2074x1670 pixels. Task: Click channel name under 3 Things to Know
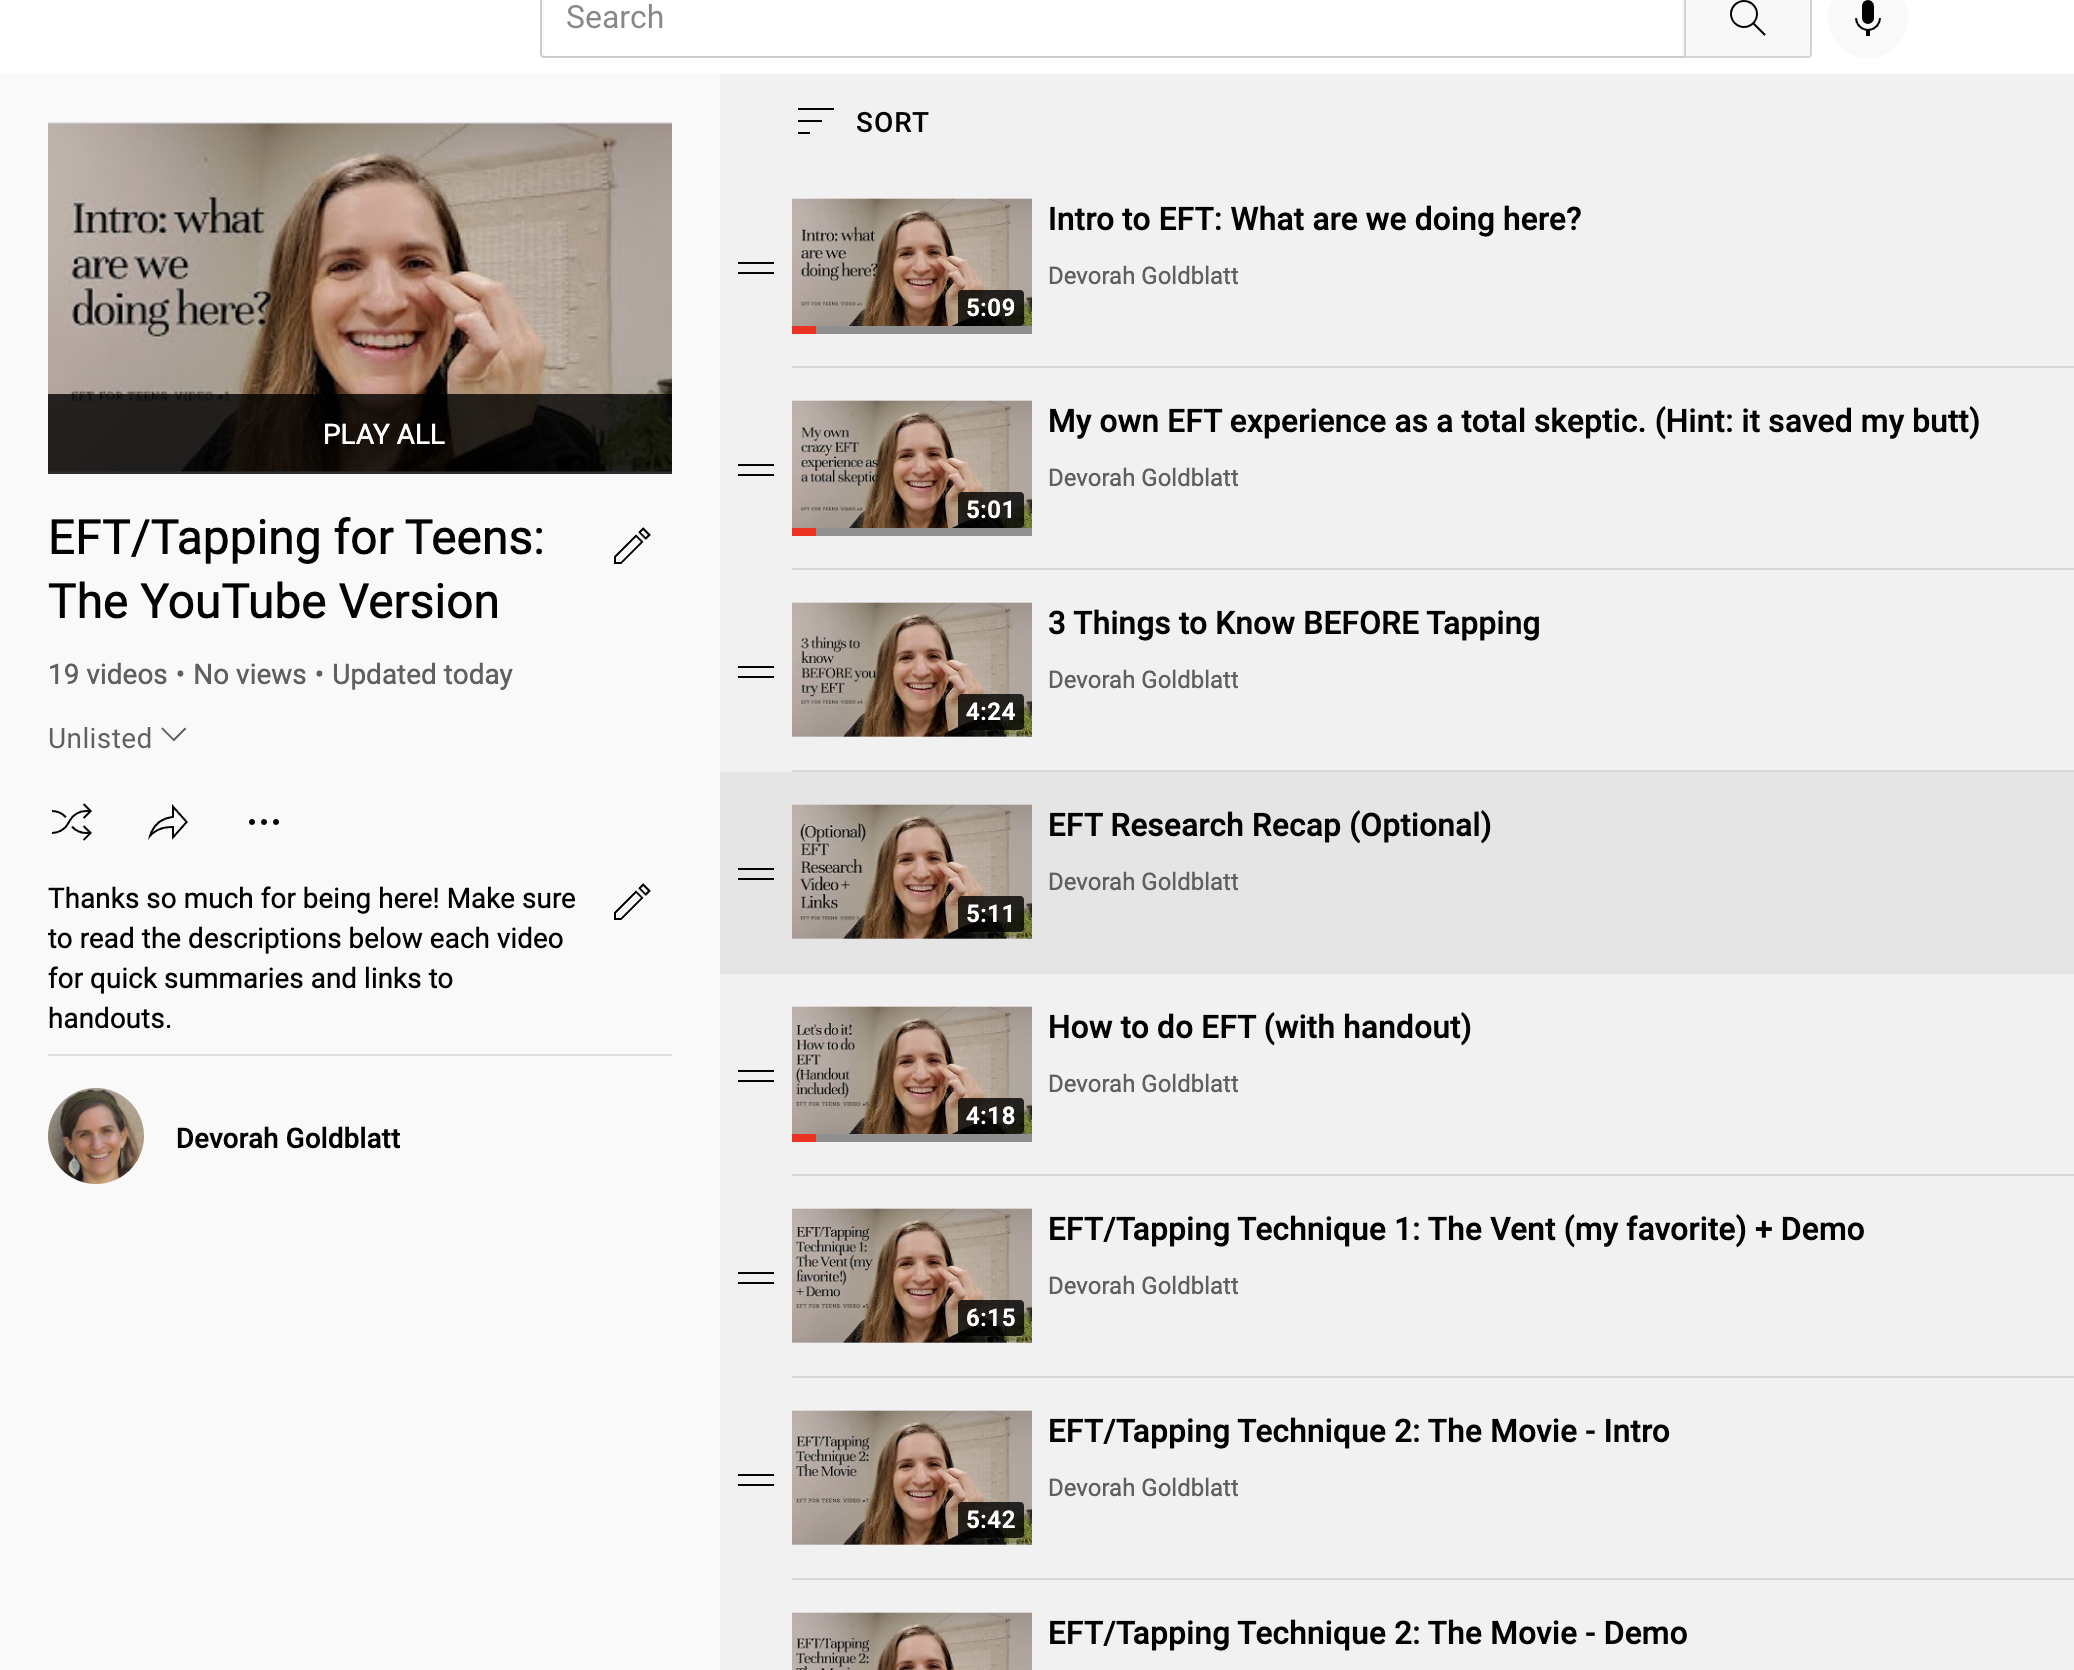1143,680
